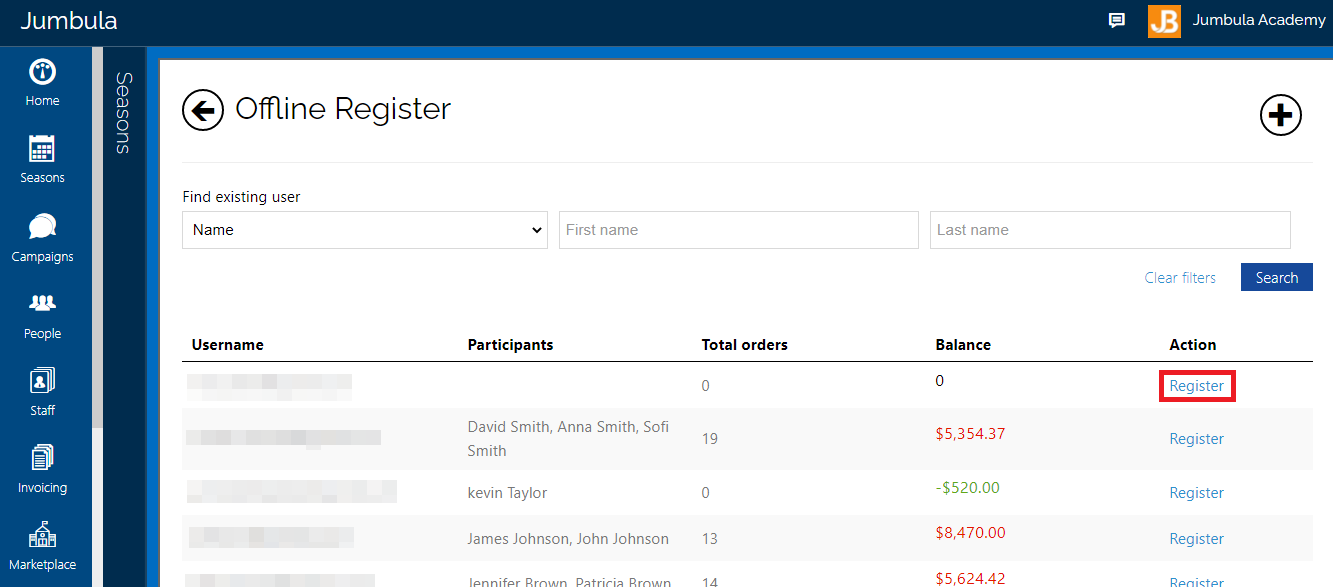Click the Jumbula brand title
The image size is (1333, 587).
point(69,21)
